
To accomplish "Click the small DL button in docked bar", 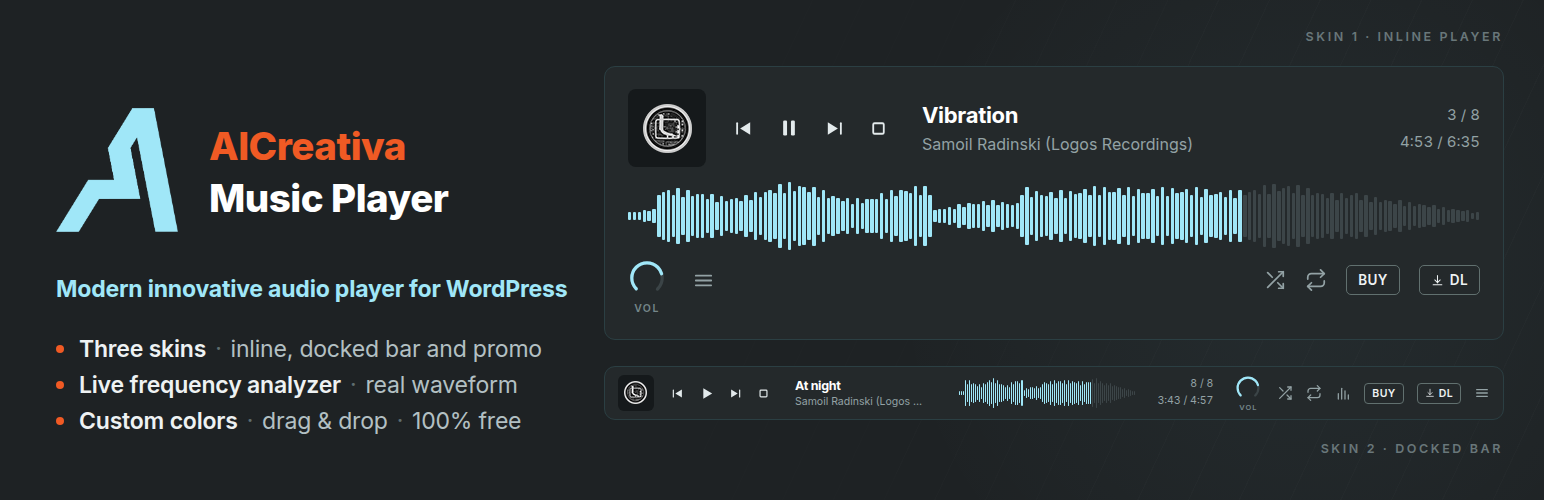I will click(x=1439, y=393).
